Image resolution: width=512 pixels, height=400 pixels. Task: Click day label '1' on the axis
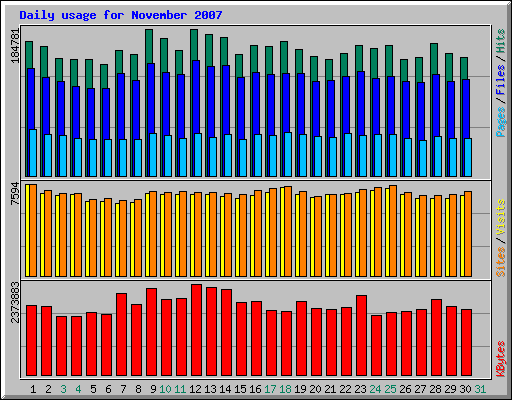point(33,389)
